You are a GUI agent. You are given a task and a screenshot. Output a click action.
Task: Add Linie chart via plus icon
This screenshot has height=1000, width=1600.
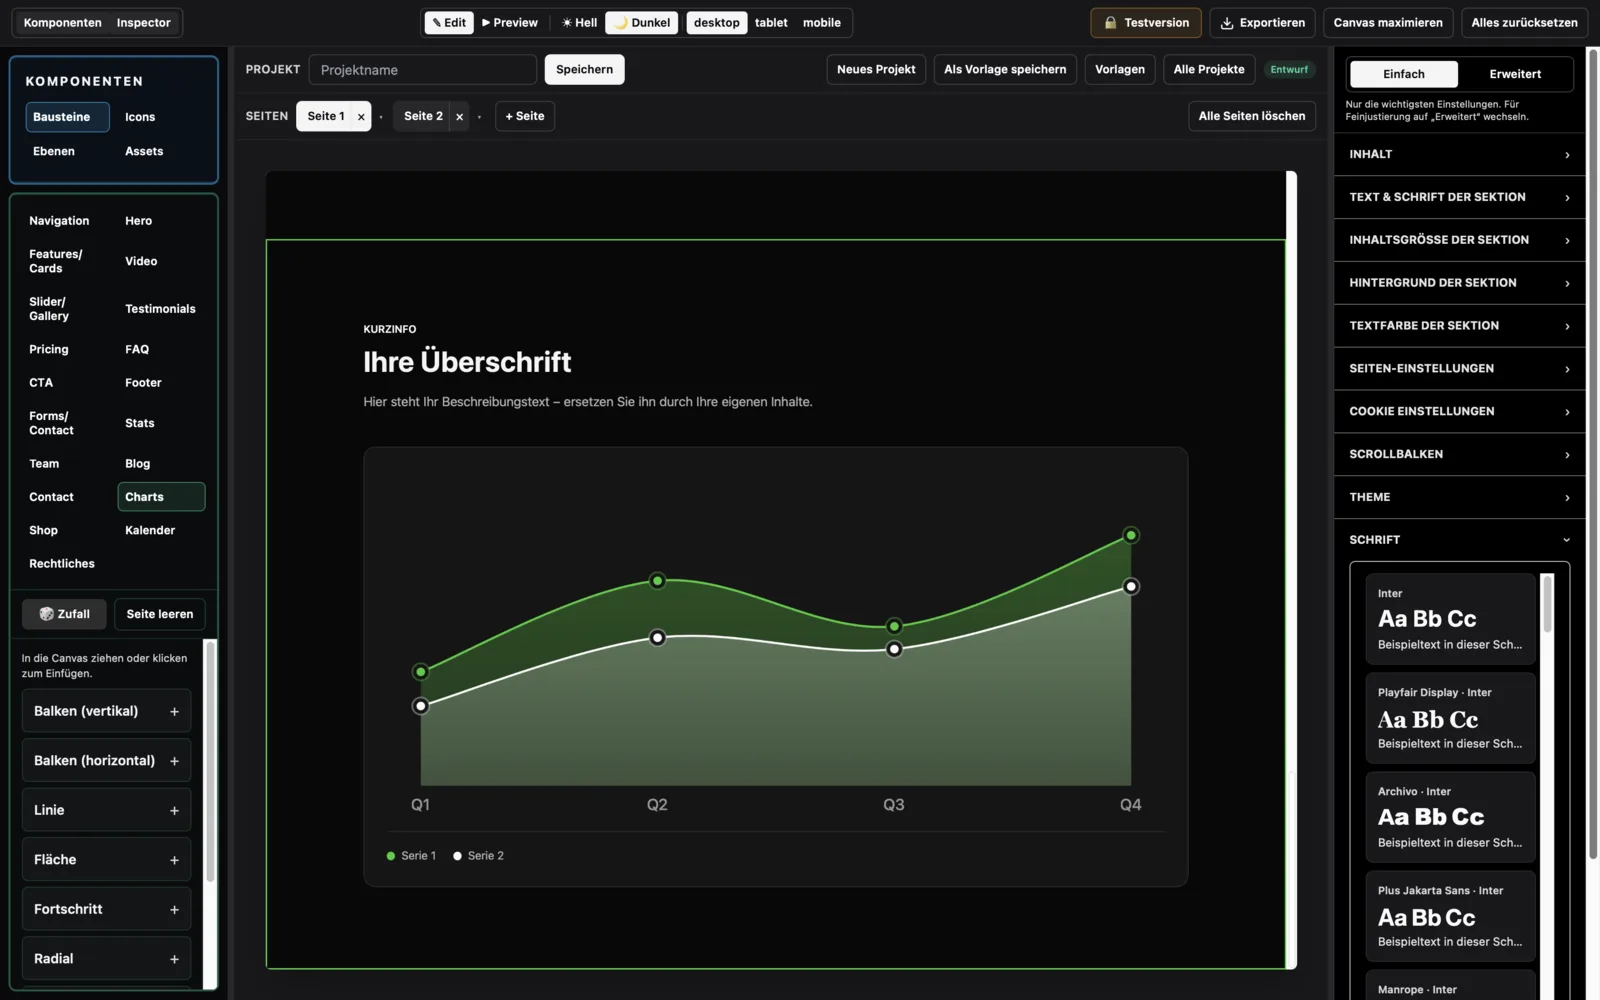click(174, 811)
